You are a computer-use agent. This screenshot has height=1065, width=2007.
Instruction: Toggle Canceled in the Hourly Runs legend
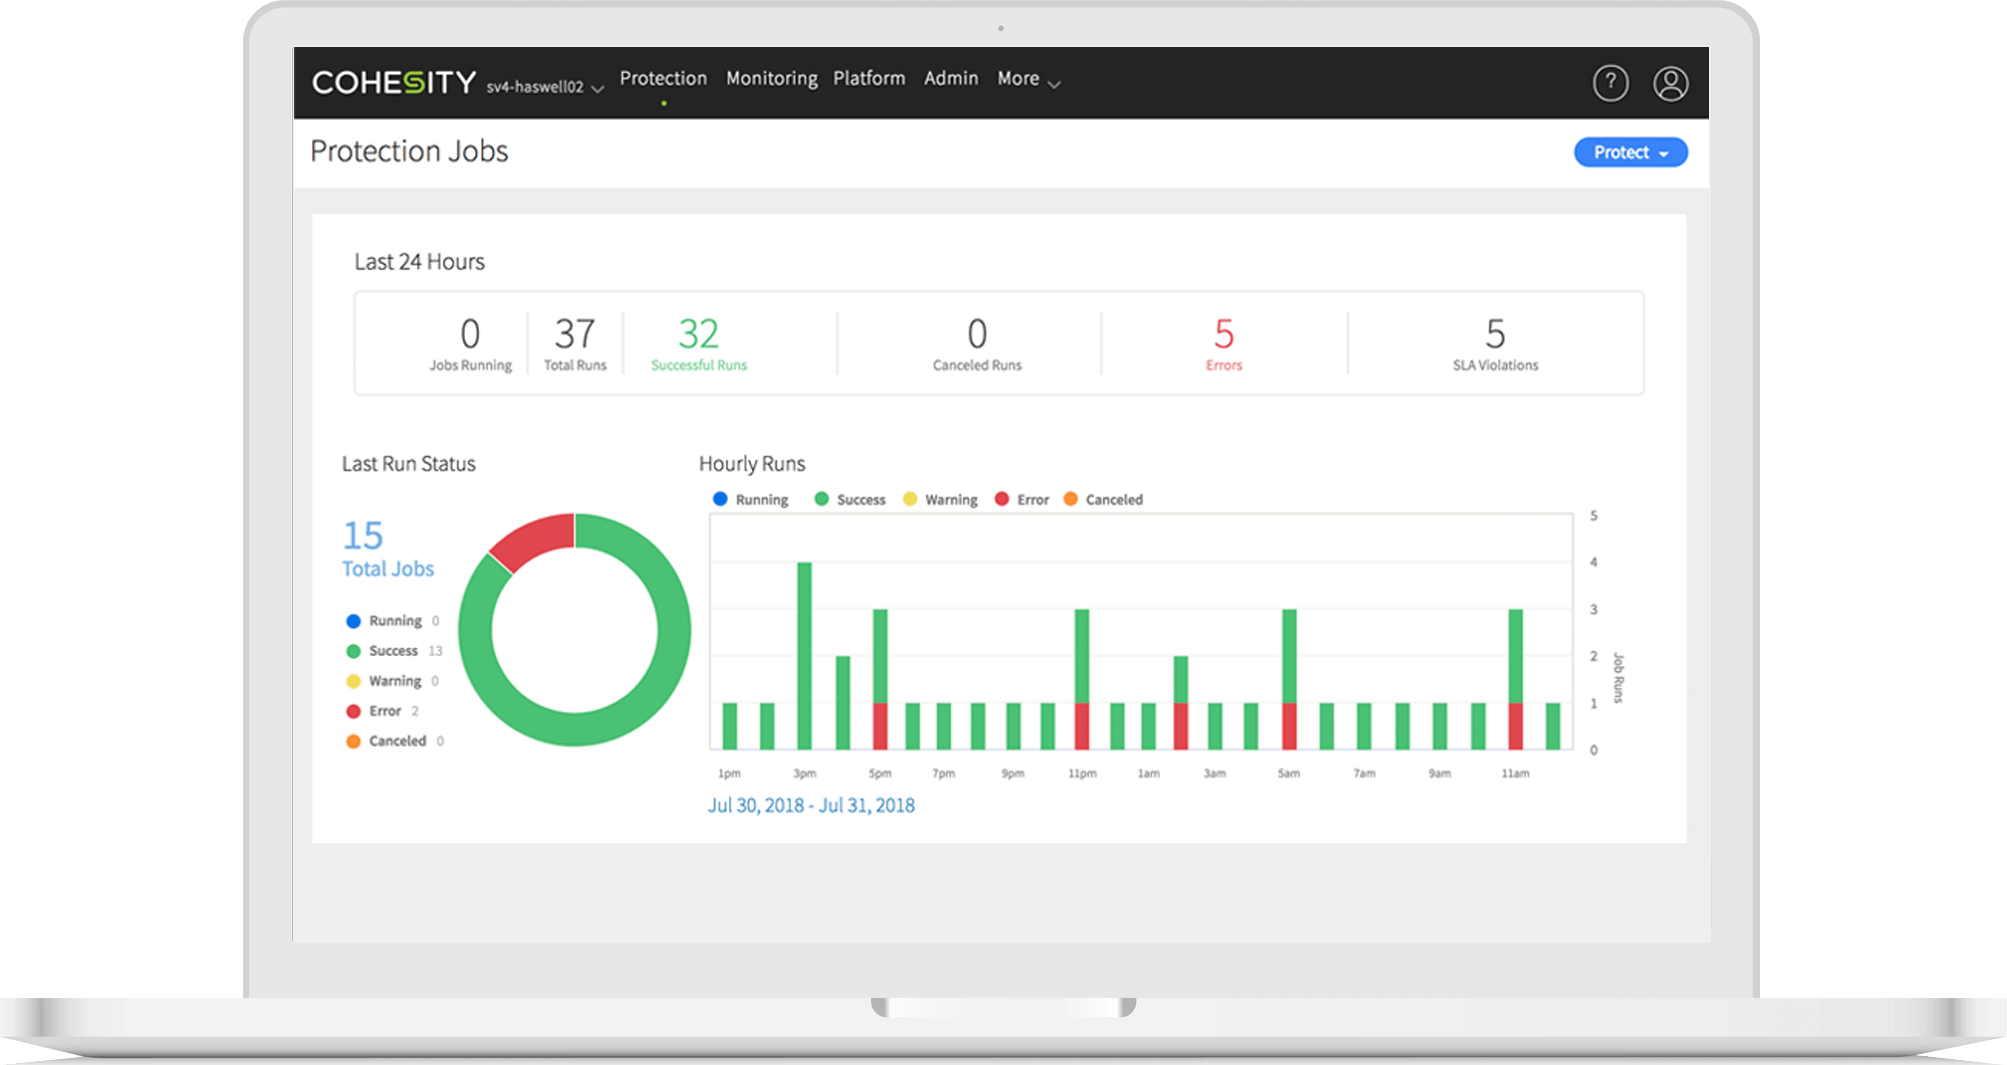1103,499
